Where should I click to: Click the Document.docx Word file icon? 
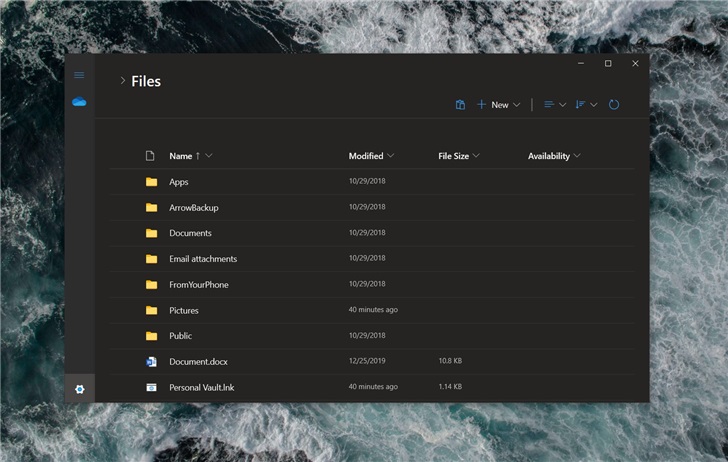[x=151, y=361]
